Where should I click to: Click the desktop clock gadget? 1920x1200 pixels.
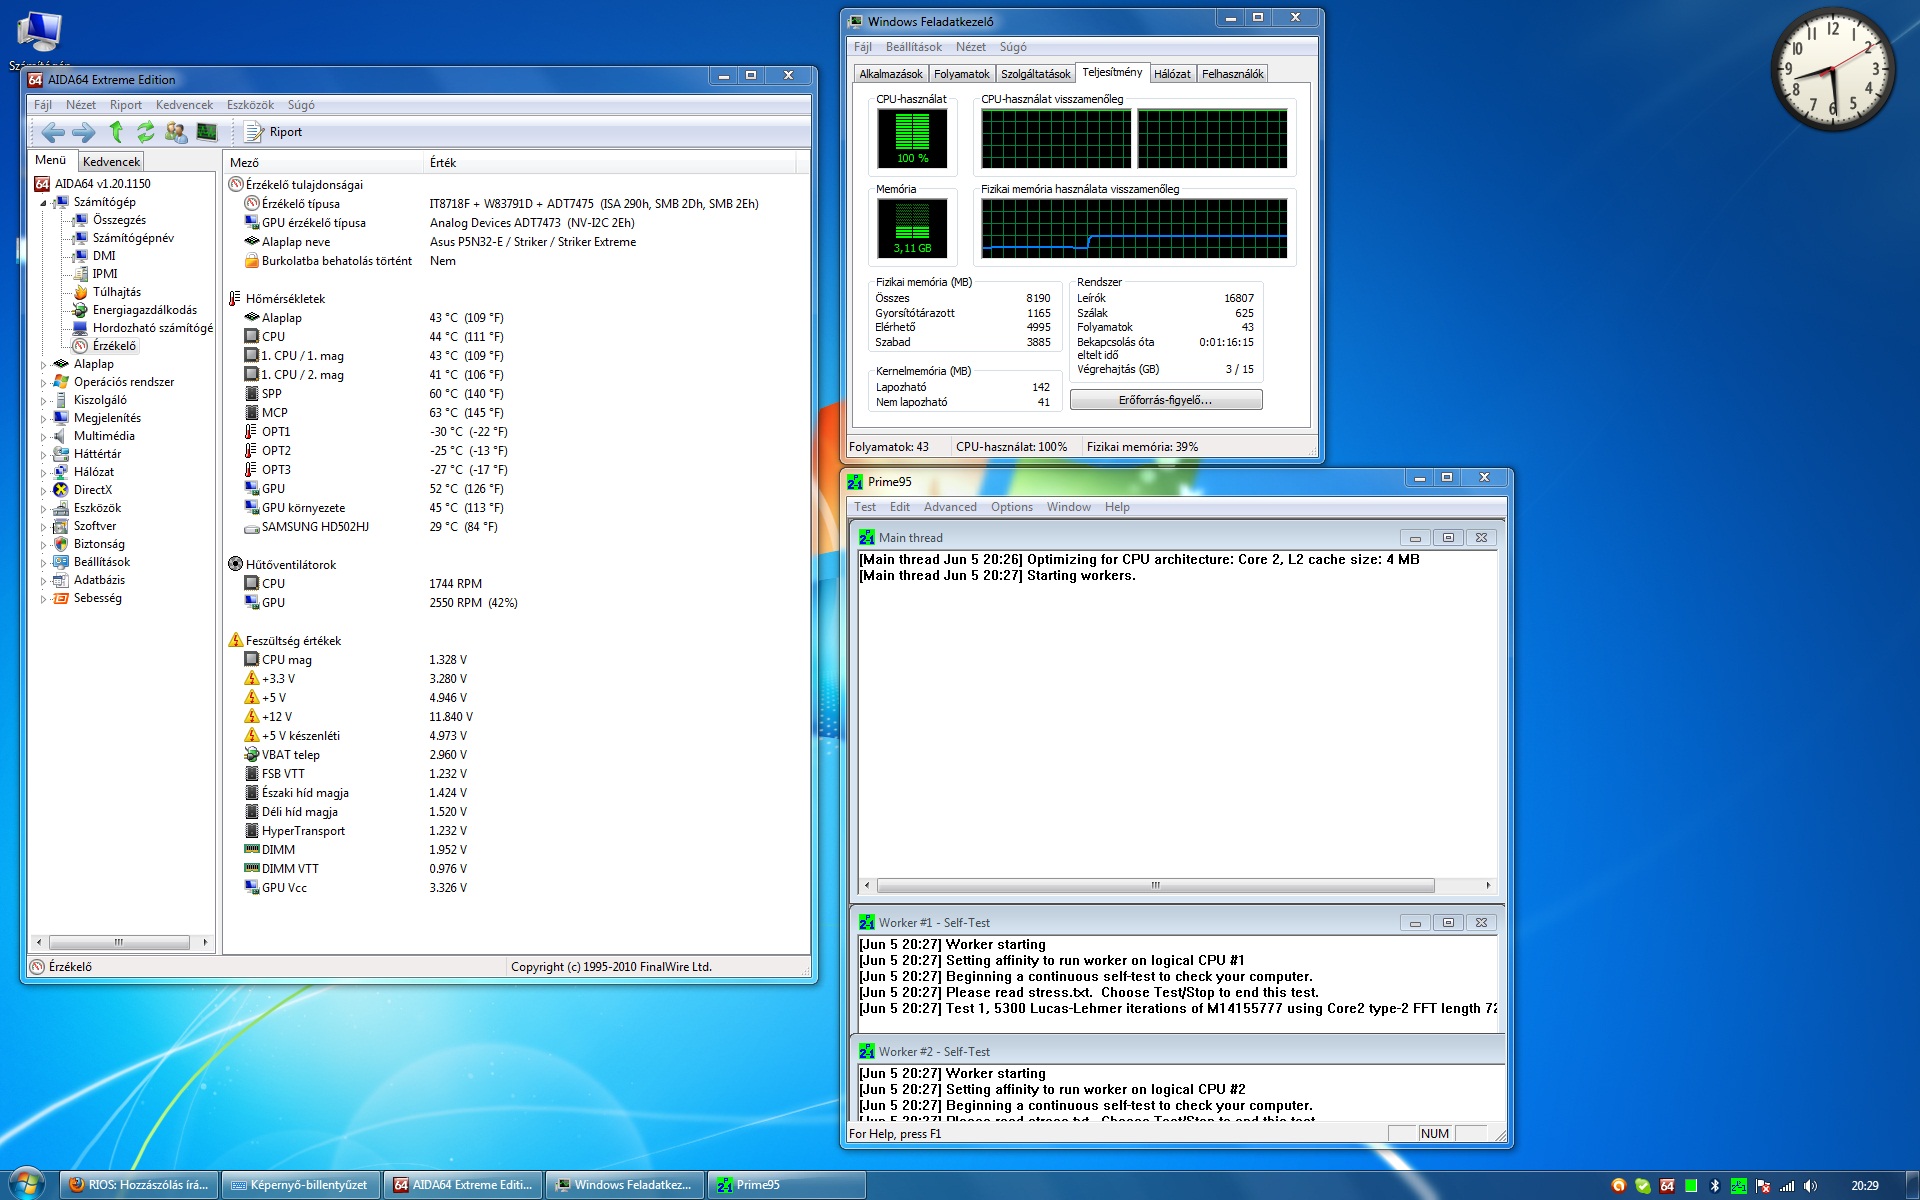coord(1832,70)
